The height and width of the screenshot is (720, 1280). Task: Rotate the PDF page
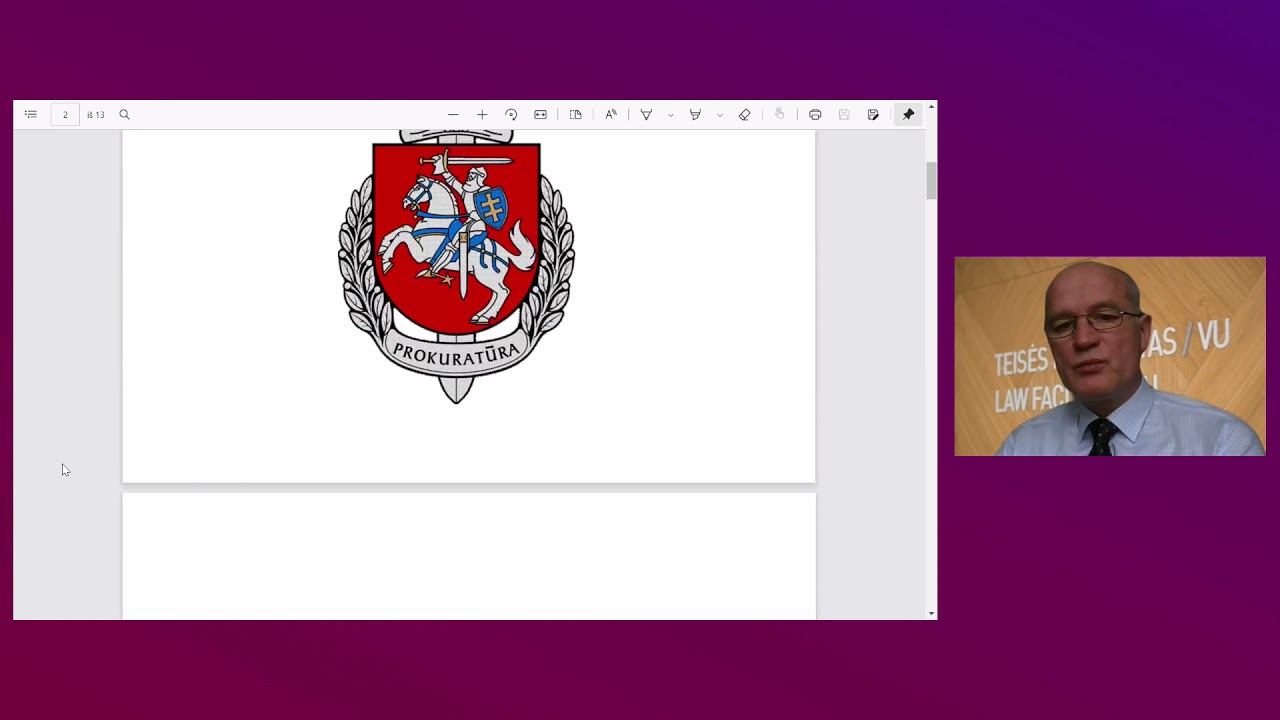(x=511, y=115)
